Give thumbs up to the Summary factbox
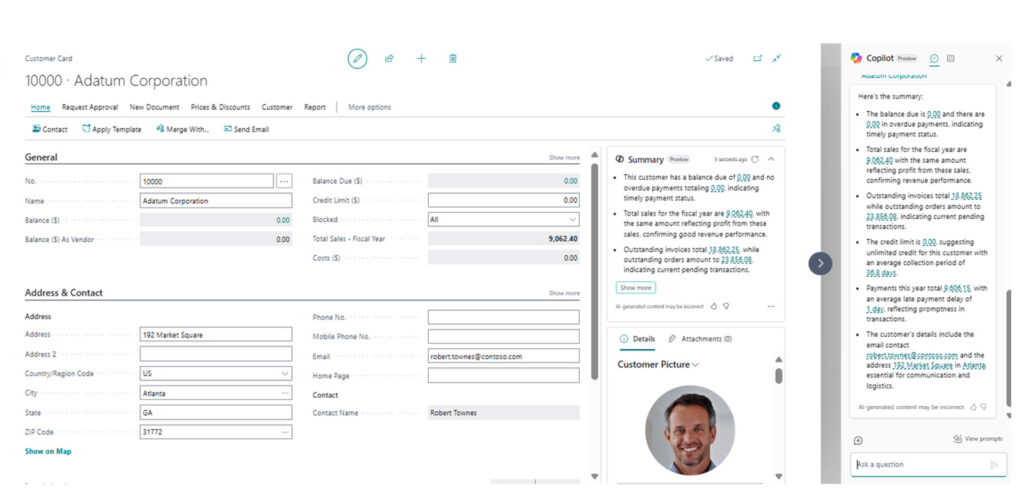This screenshot has height=492, width=1024. click(x=713, y=306)
